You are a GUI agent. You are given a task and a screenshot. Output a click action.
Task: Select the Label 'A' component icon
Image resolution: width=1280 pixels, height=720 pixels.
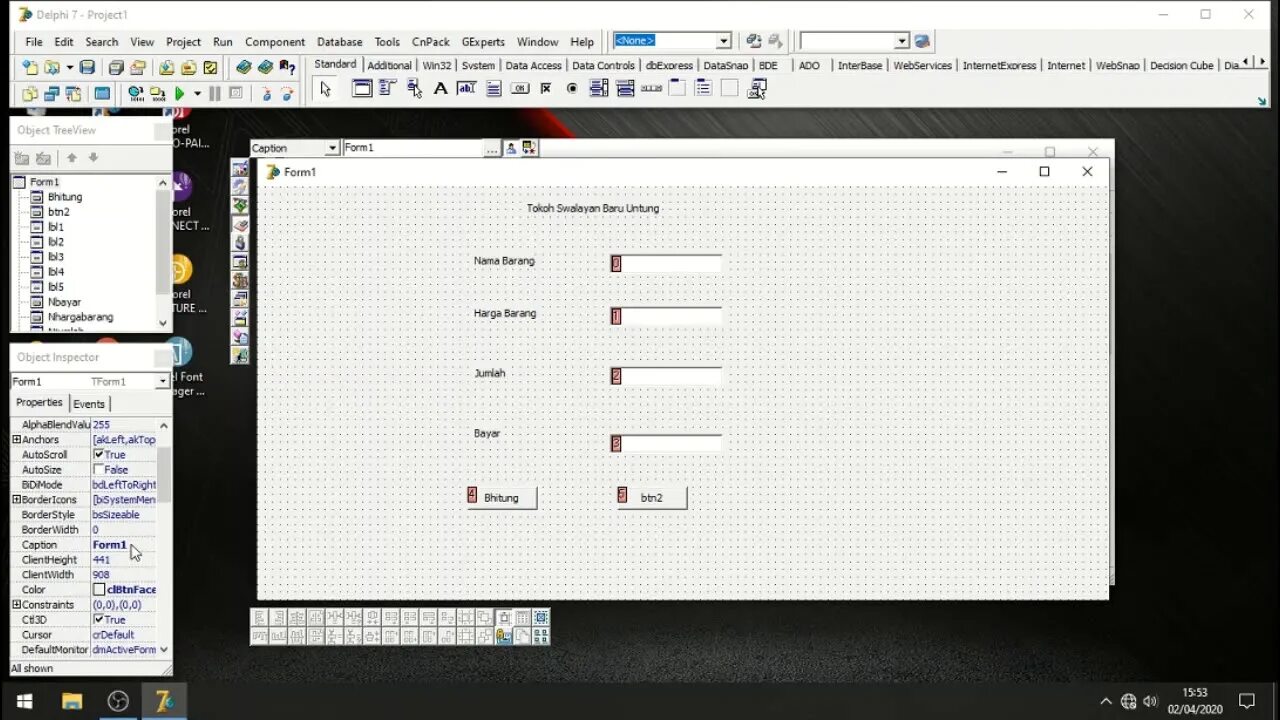[x=440, y=89]
